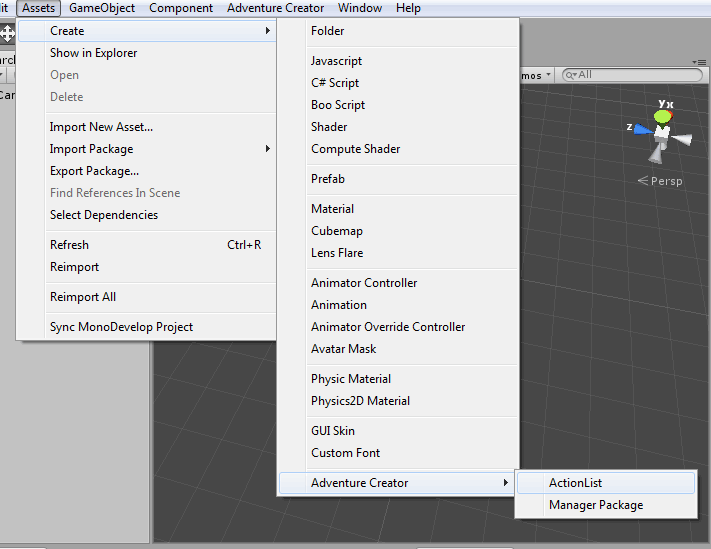711x549 pixels.
Task: Open the Window menu
Action: click(360, 8)
